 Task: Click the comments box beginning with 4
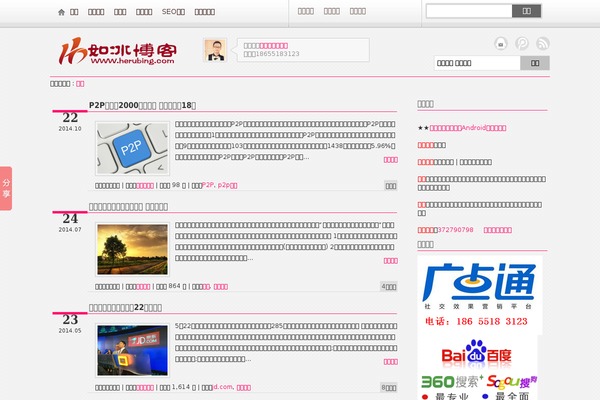[x=389, y=287]
